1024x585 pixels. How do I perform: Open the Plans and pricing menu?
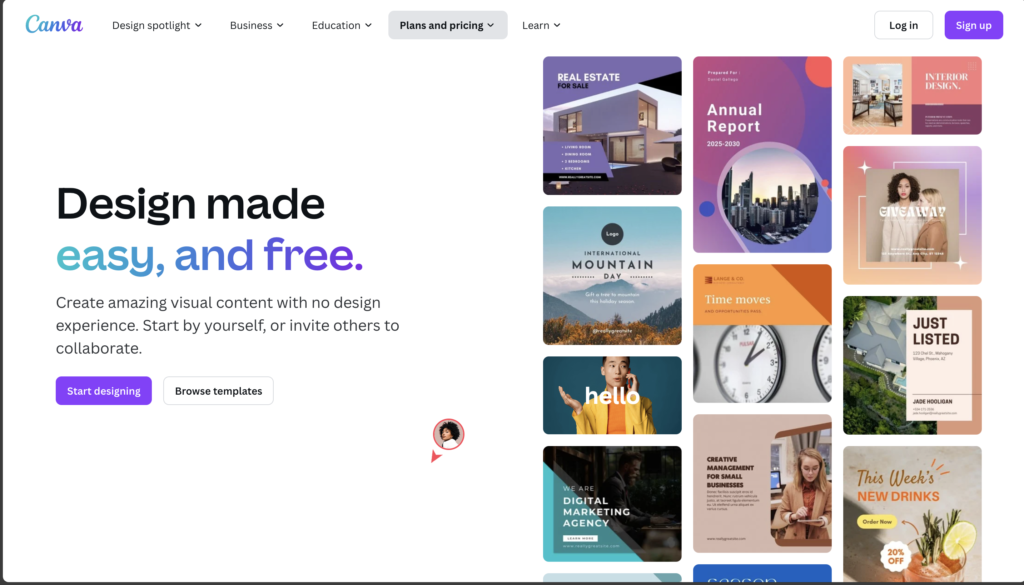click(447, 25)
